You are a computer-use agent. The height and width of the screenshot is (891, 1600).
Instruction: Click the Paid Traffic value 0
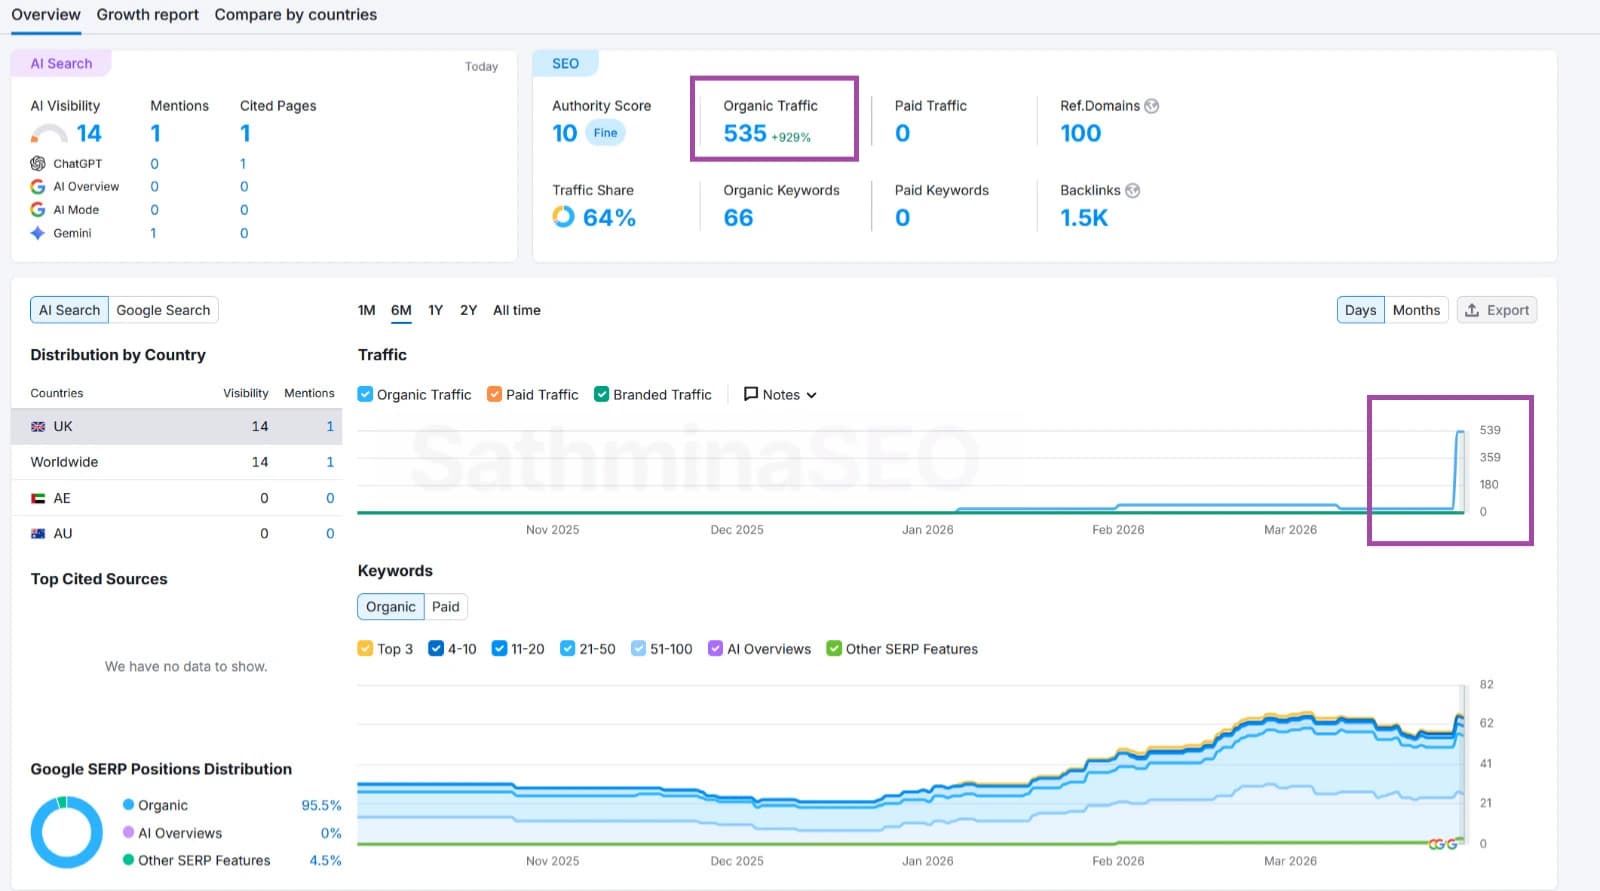point(902,134)
